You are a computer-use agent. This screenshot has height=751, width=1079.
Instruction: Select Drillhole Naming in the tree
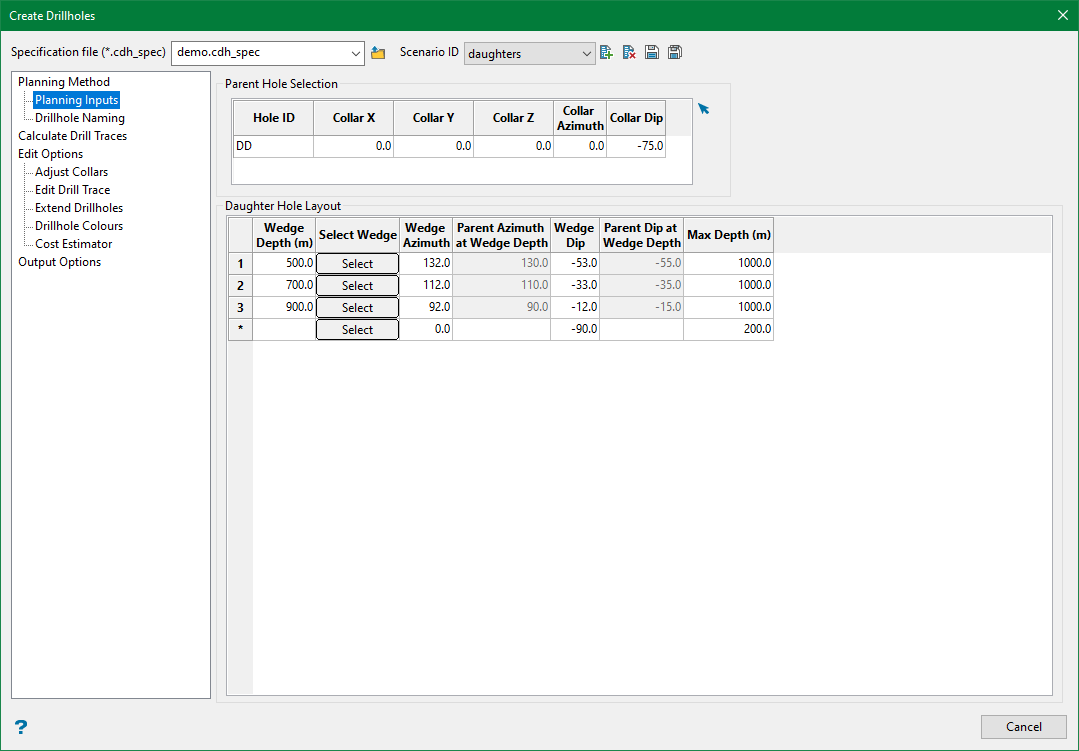point(80,118)
